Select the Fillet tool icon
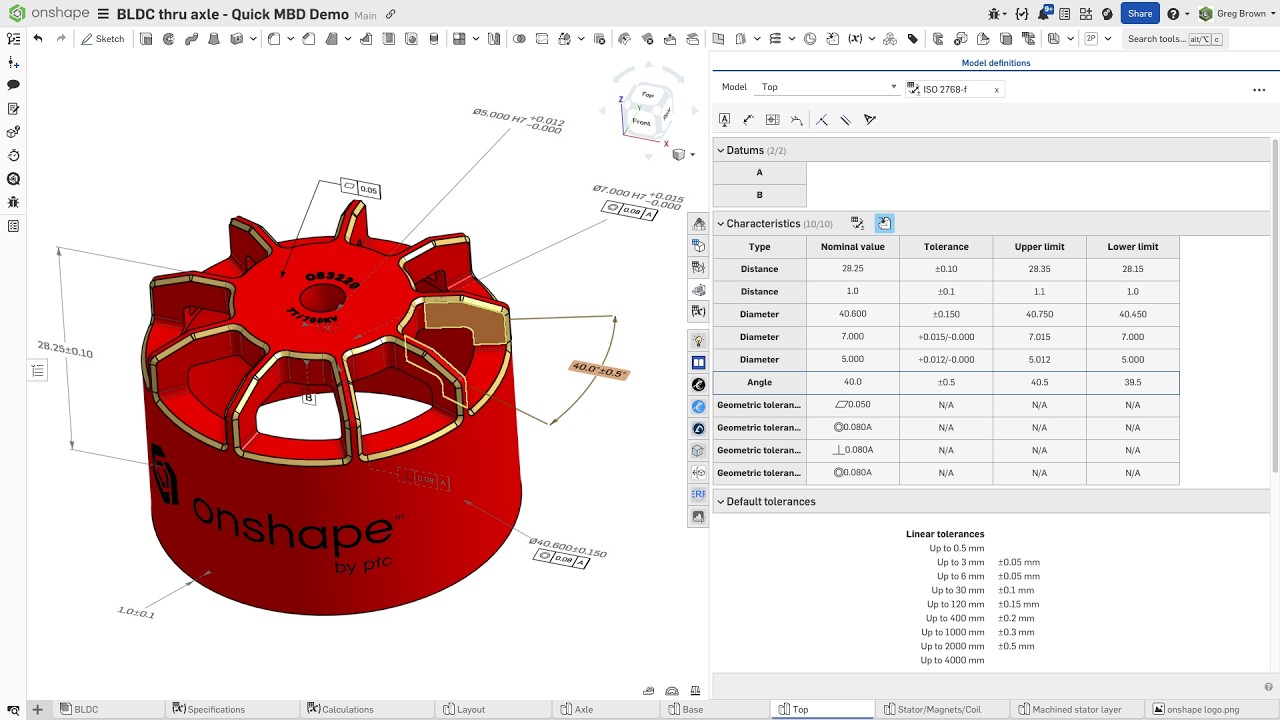This screenshot has width=1280, height=720. coord(273,39)
